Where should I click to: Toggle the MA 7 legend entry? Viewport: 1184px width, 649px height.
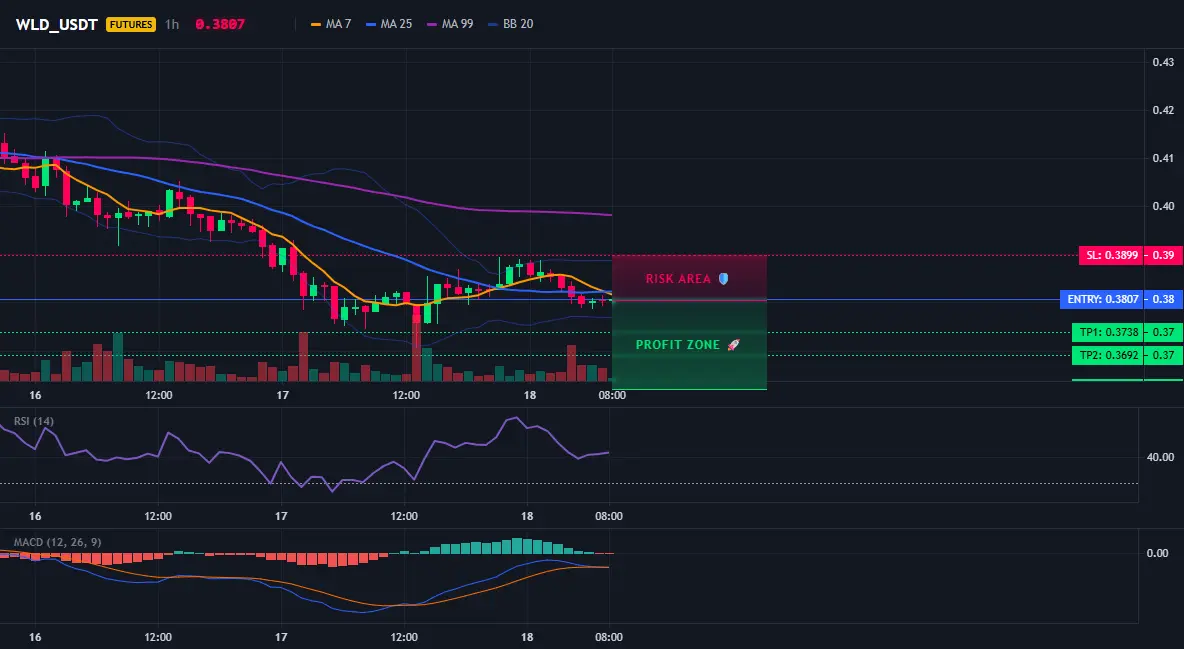coord(331,24)
